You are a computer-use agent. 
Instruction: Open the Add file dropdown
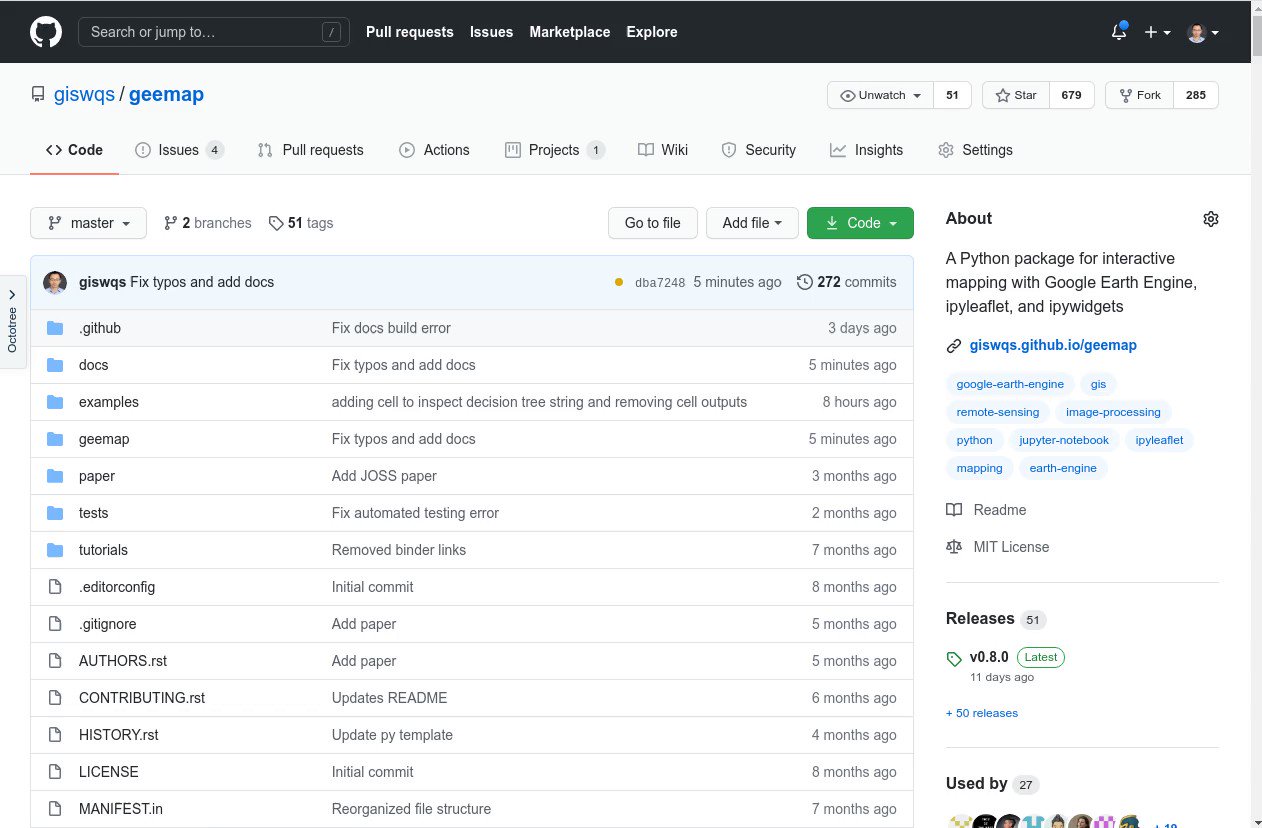tap(752, 223)
